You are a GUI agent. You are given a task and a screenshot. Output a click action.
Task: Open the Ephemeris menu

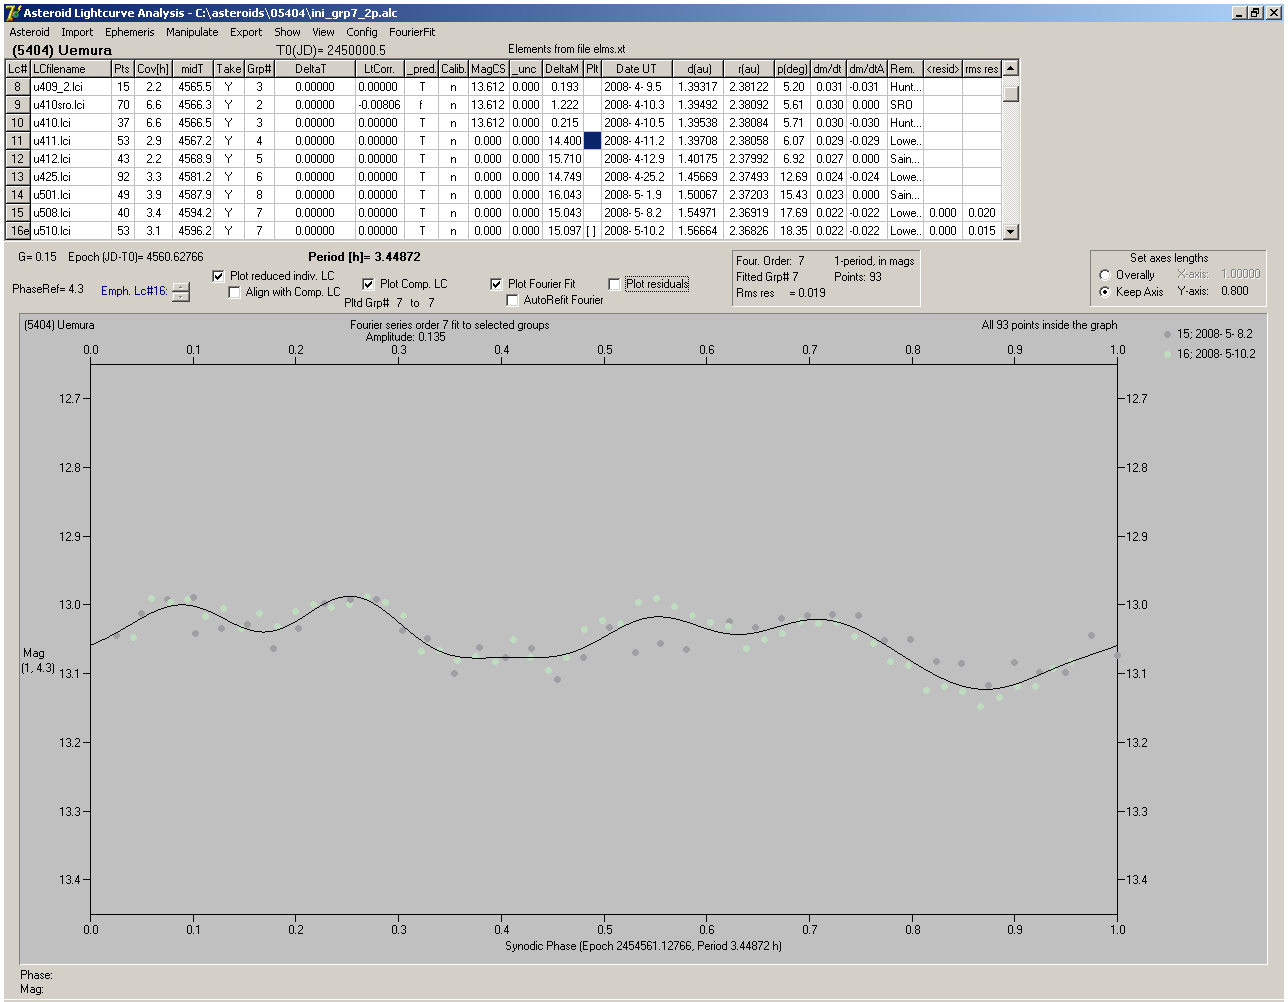[x=130, y=32]
